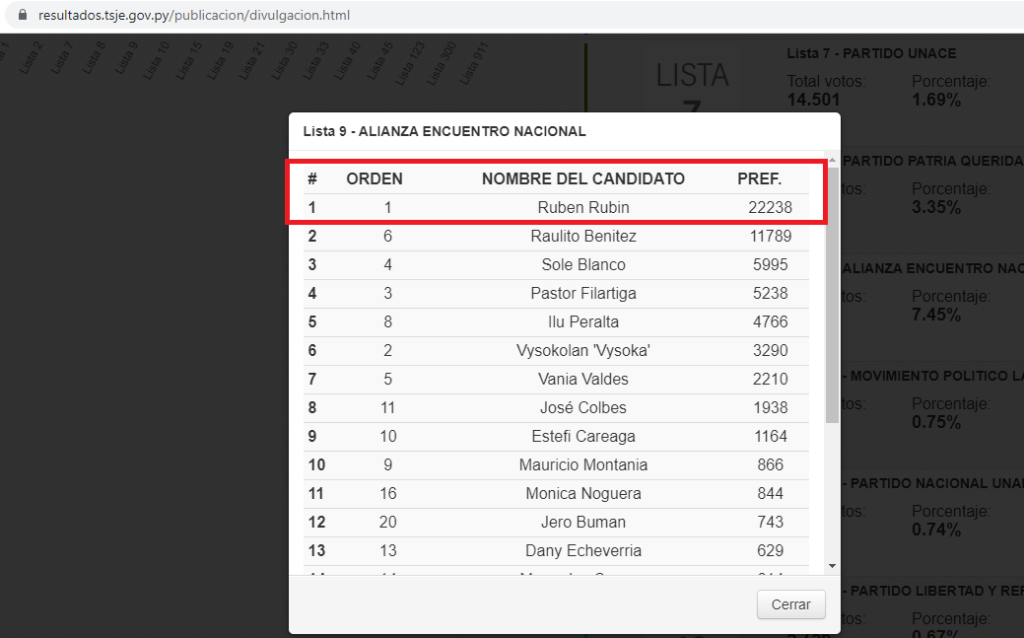Click the Vania Valdes row
Screen dimensions: 1024x638
point(583,379)
